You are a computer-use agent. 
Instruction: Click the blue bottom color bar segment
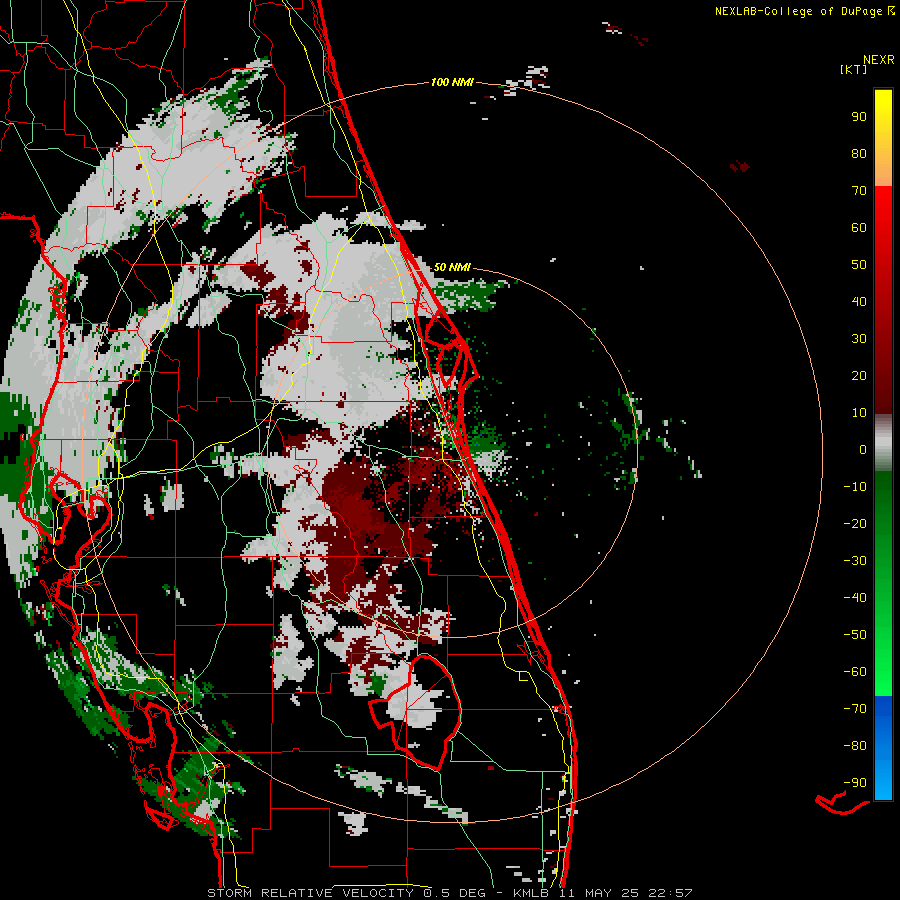[883, 747]
